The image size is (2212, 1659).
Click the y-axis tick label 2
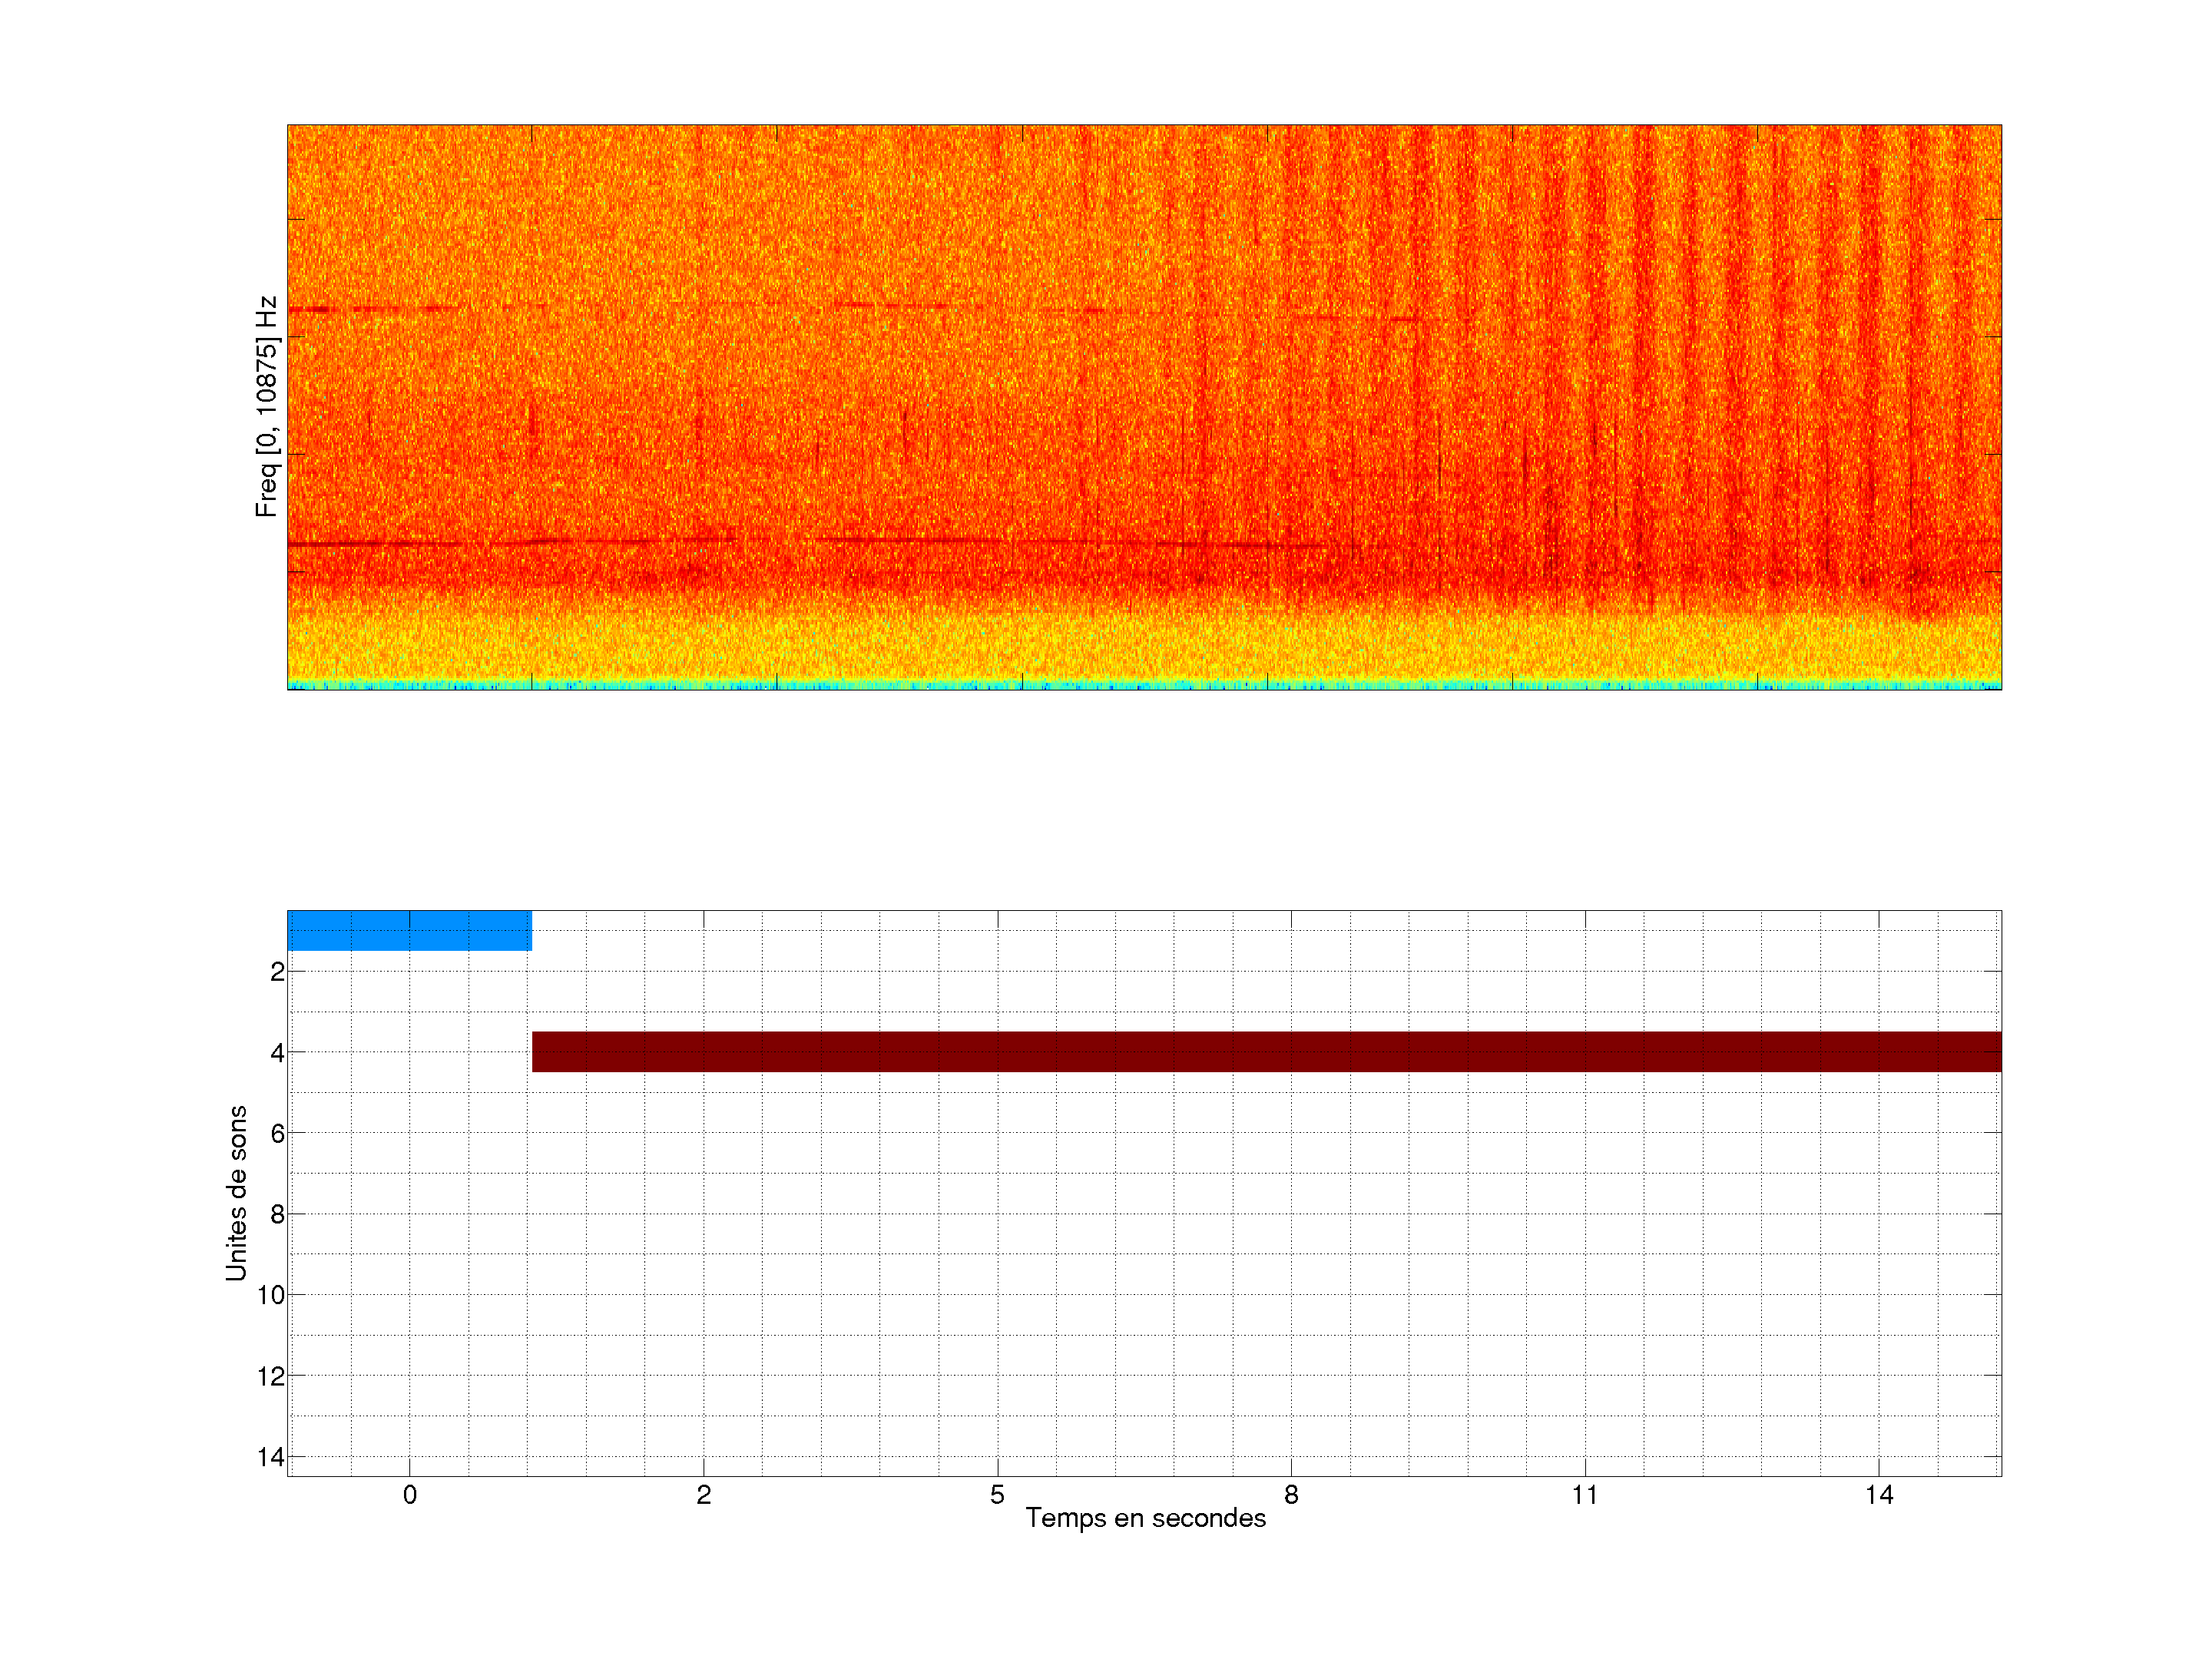[277, 972]
